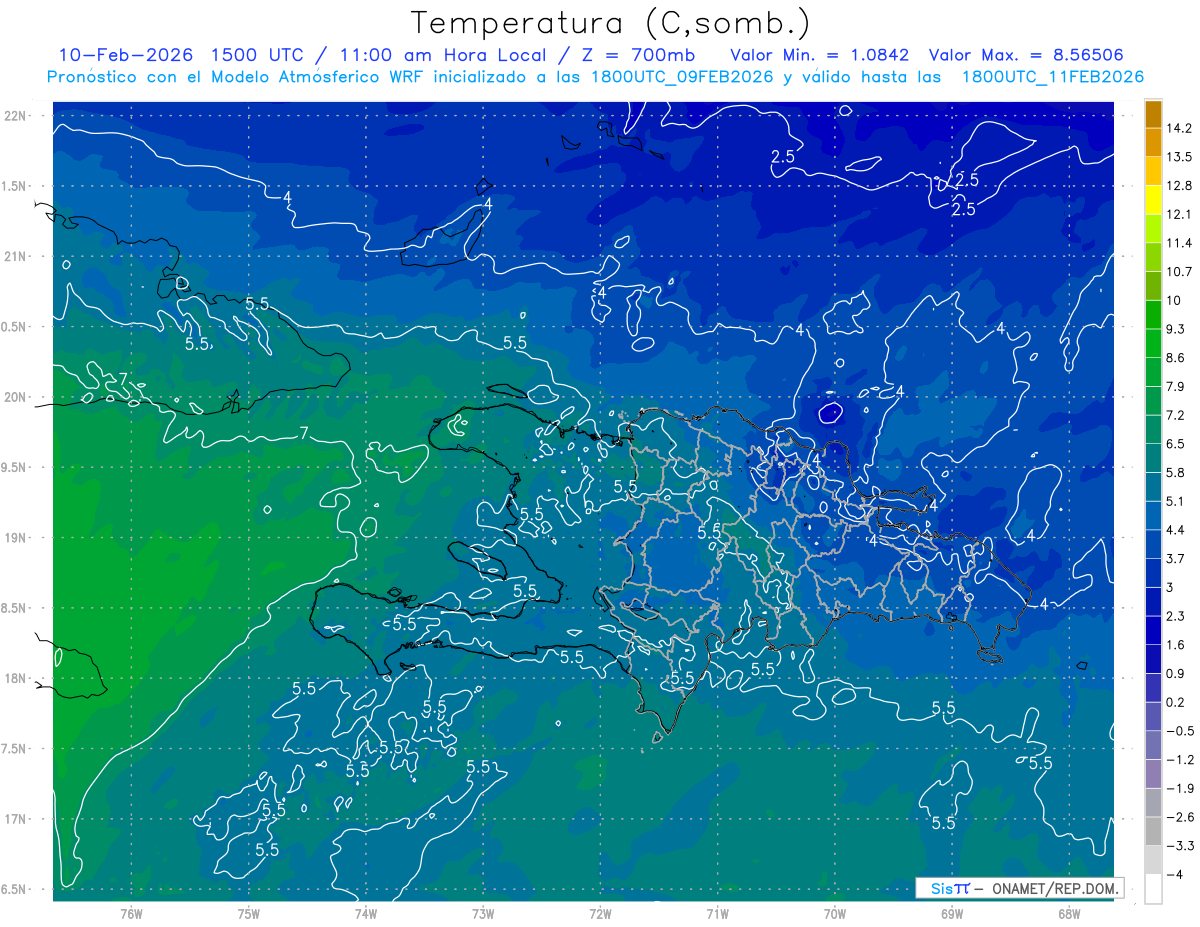Click the -4 colorbar legend value

(1175, 874)
